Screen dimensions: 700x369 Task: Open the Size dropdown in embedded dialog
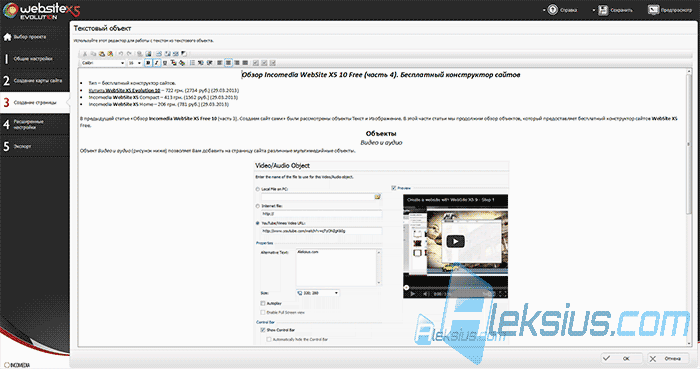tap(317, 293)
